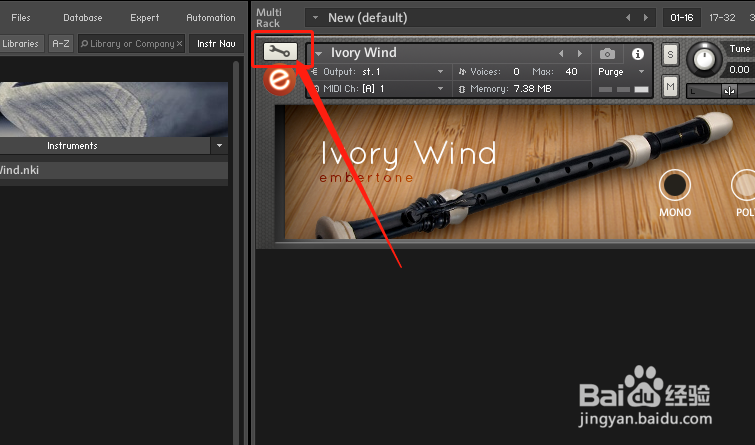Adjust the Tune knob
The image size is (755, 445).
[x=704, y=59]
